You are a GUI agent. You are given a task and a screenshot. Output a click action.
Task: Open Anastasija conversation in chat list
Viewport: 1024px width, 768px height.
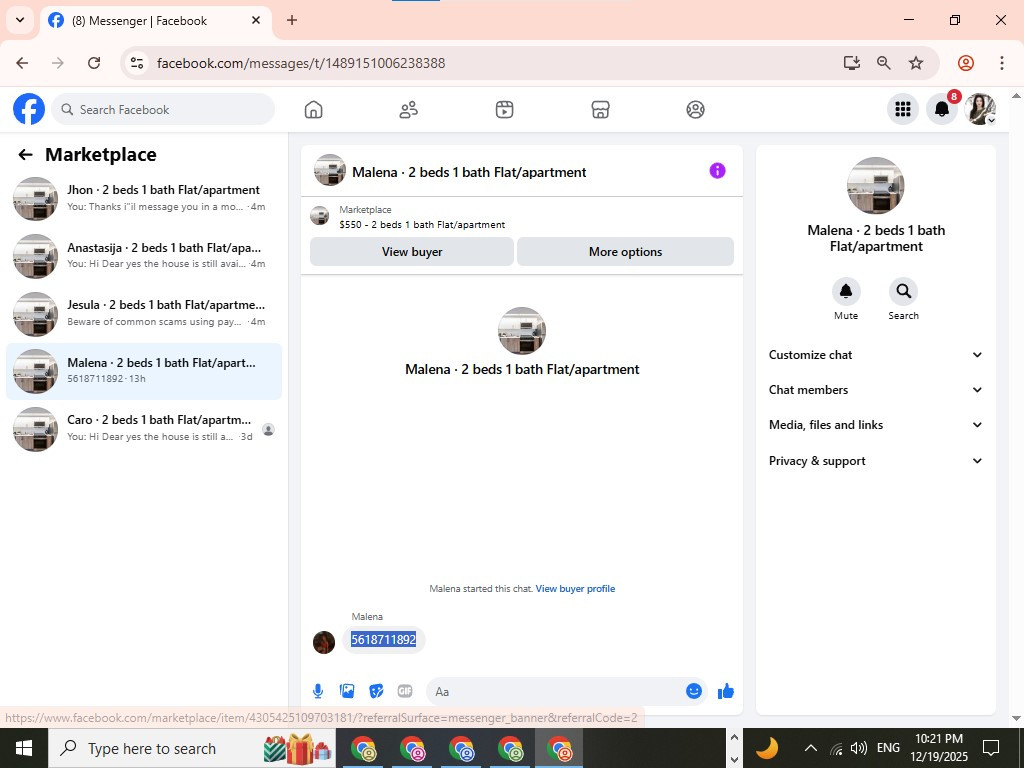click(x=144, y=256)
